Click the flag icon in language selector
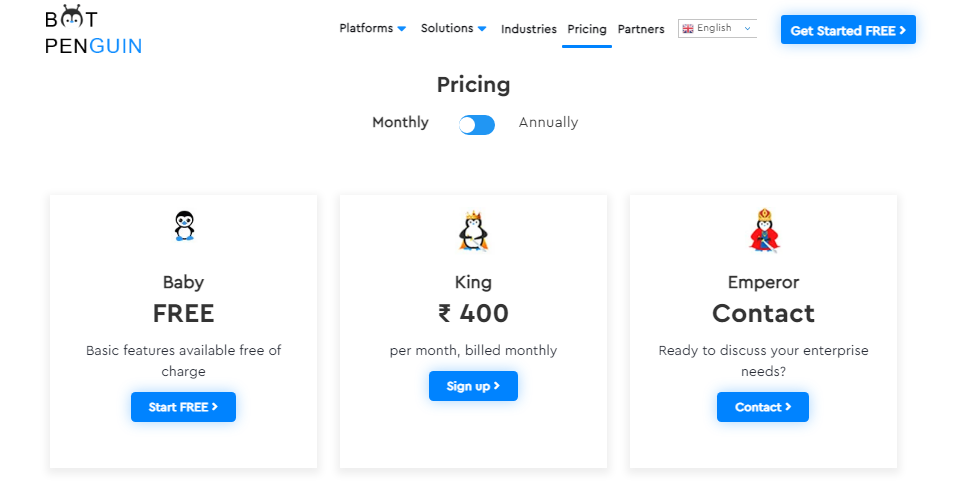The height and width of the screenshot is (488, 971). point(688,29)
